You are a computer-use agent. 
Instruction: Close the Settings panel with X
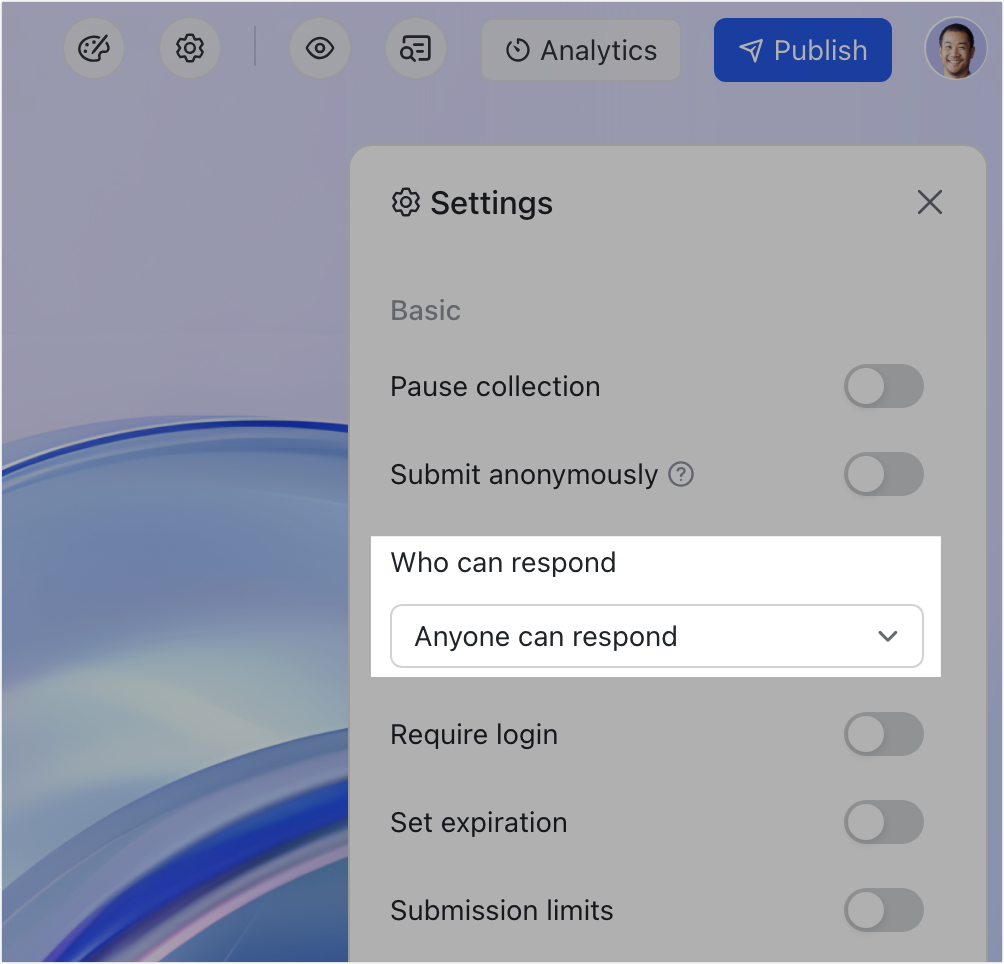click(x=929, y=202)
